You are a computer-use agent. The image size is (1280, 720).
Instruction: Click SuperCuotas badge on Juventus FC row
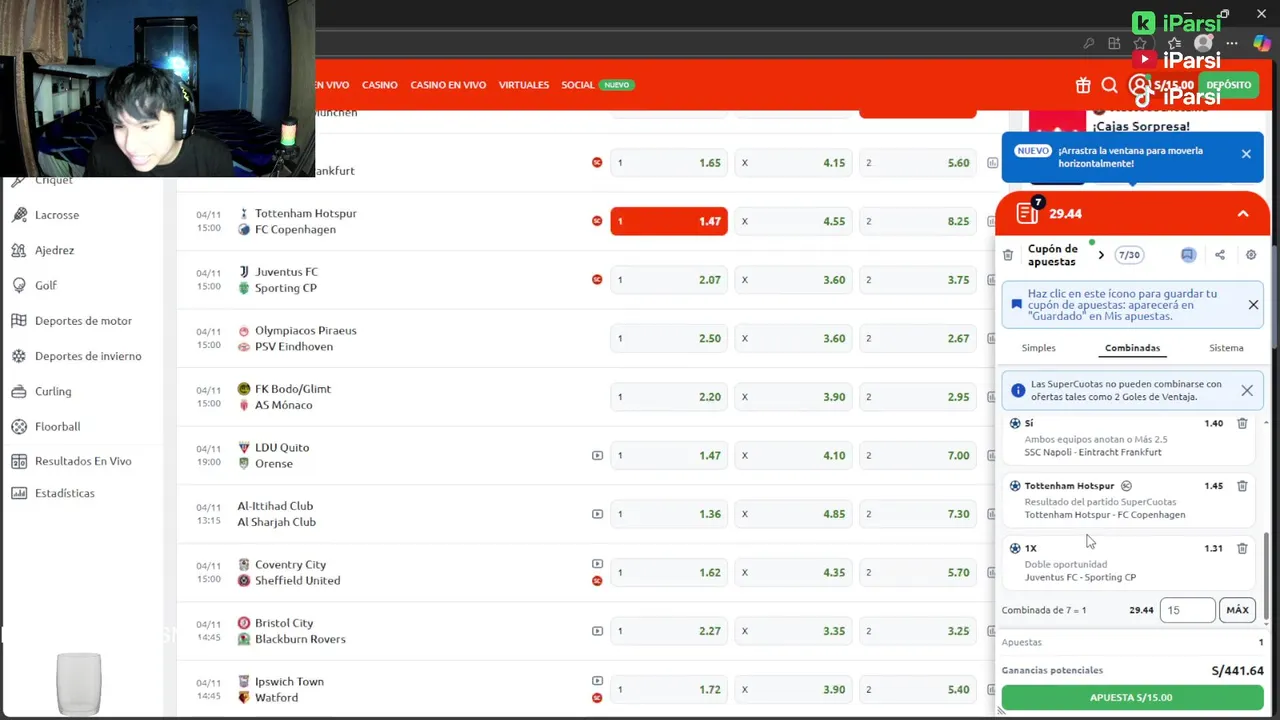(x=597, y=279)
